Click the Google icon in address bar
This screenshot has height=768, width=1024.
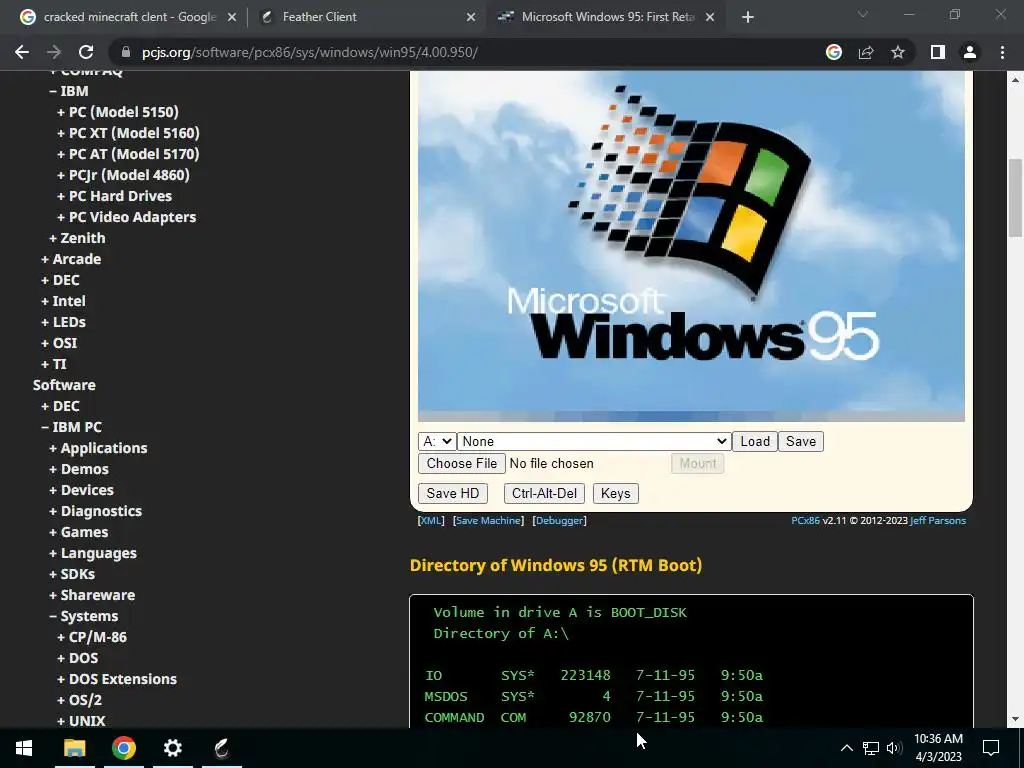833,52
